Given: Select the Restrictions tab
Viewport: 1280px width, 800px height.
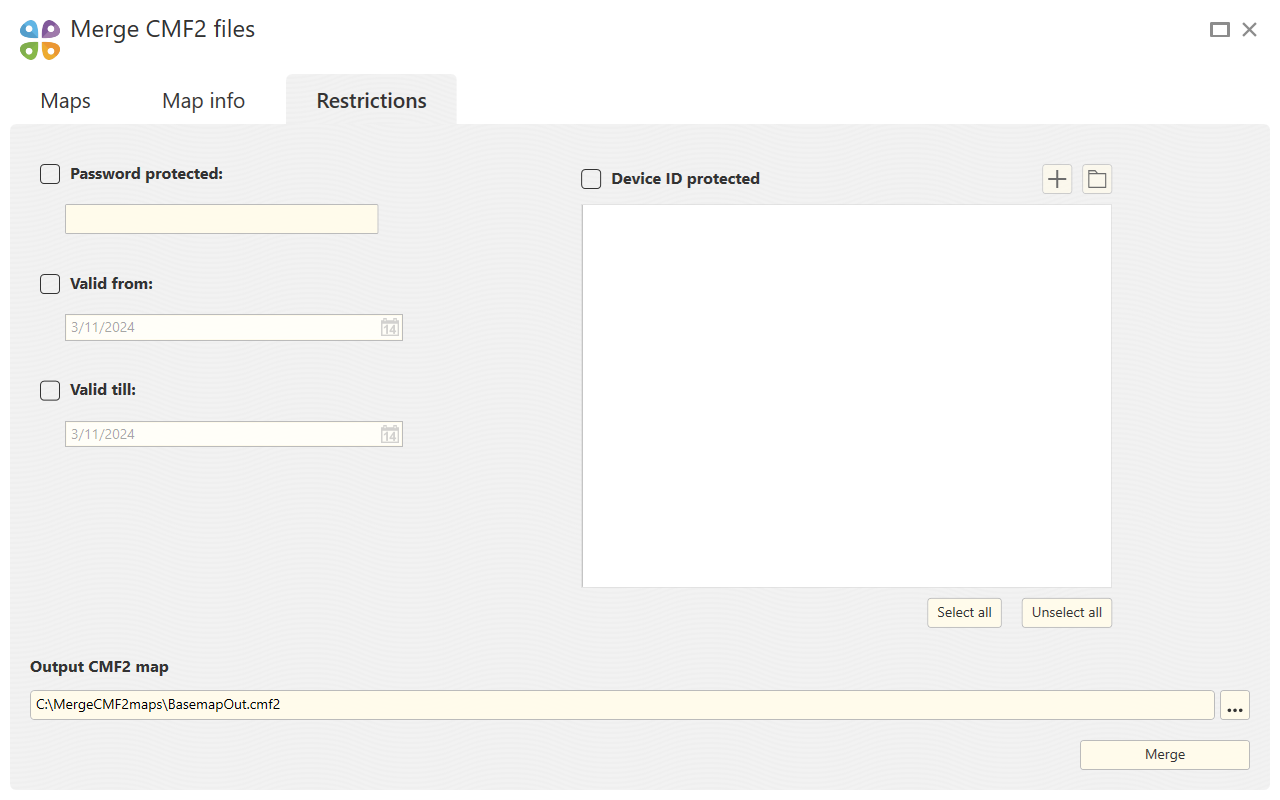Looking at the screenshot, I should [372, 101].
